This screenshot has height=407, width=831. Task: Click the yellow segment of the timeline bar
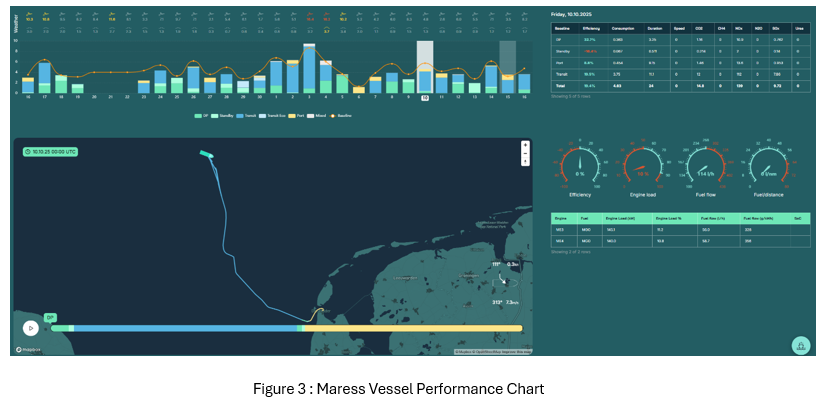pyautogui.click(x=418, y=328)
